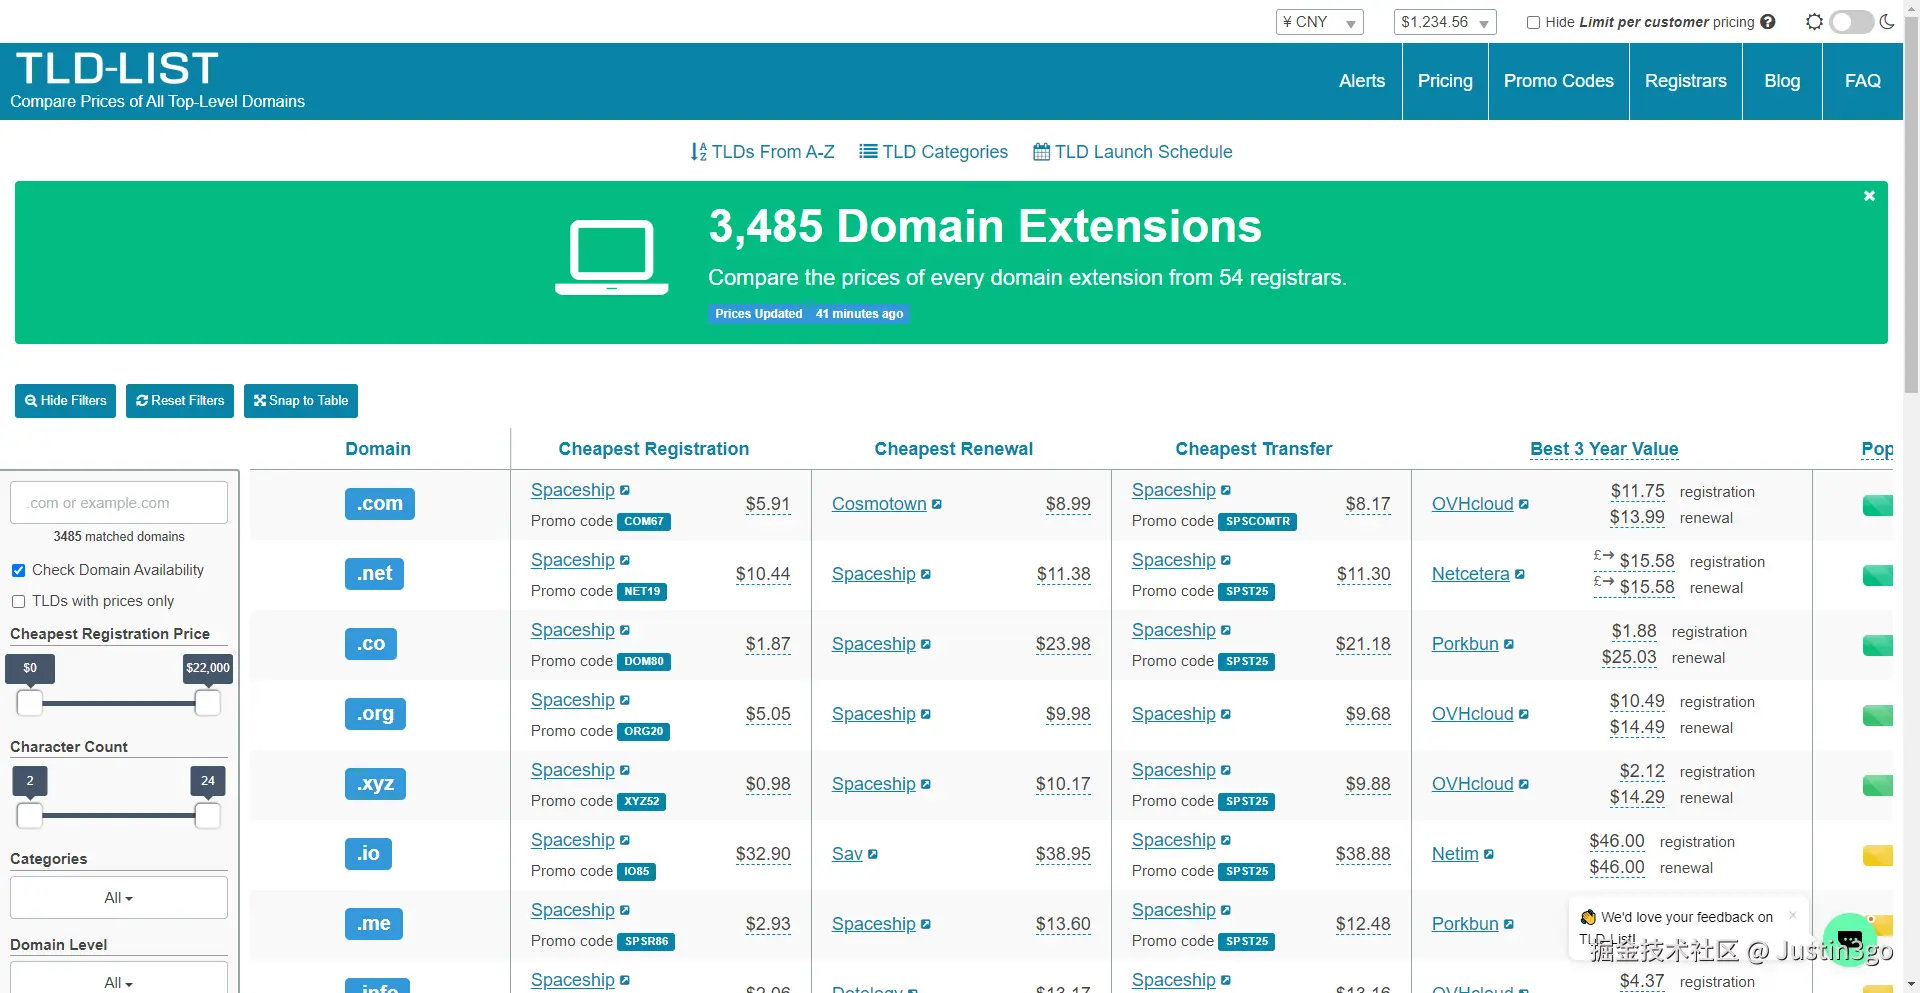Click the Hide Filters button
1920x993 pixels.
coord(66,401)
